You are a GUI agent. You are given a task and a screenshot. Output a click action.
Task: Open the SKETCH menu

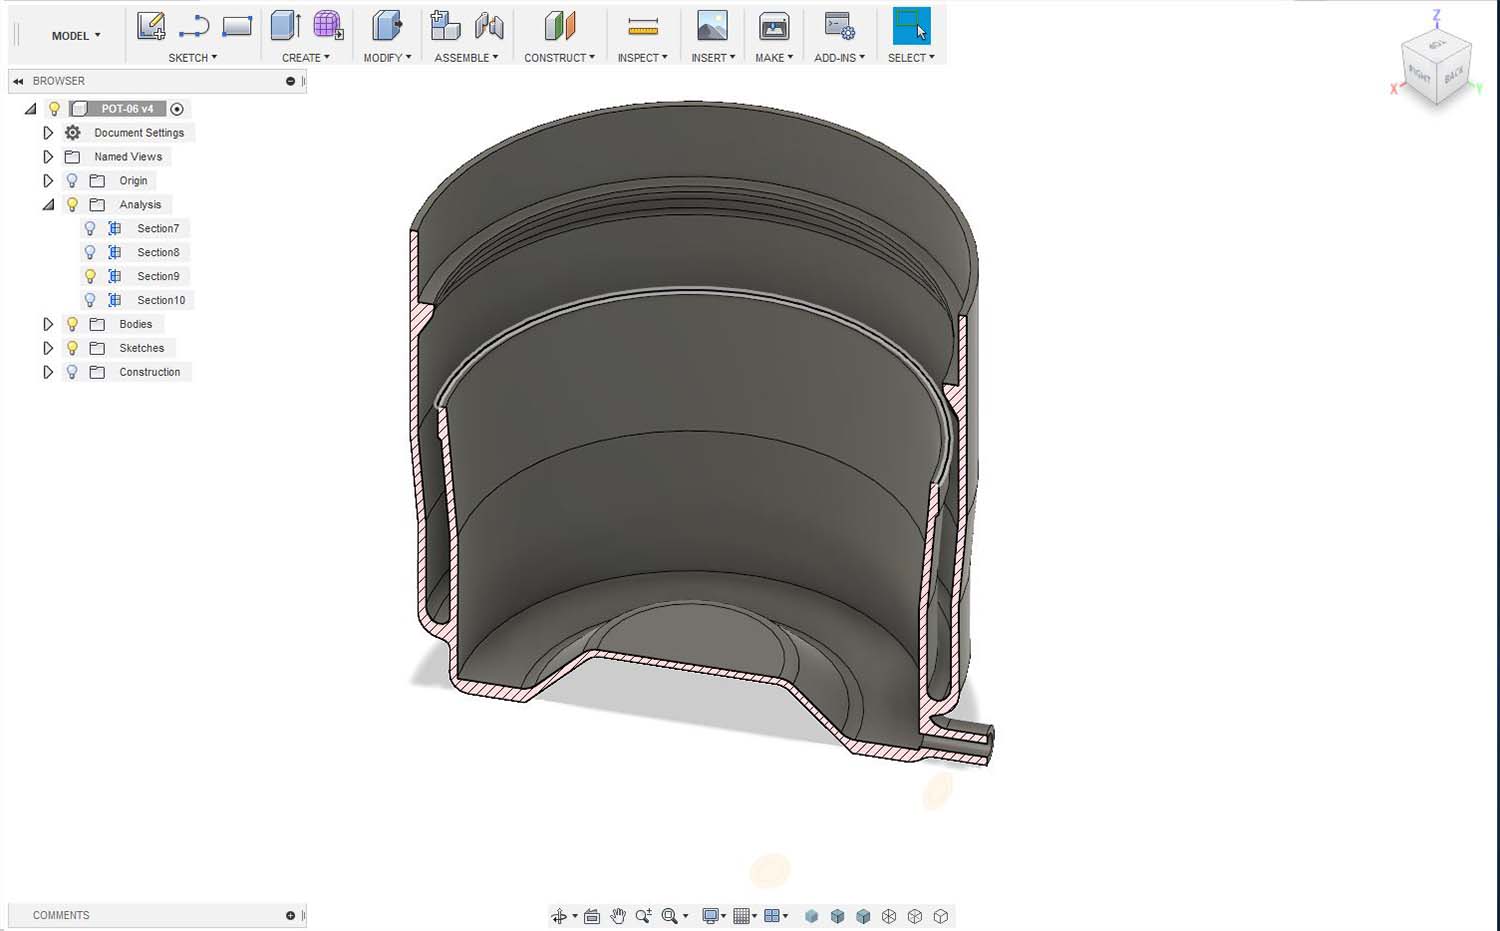[192, 58]
